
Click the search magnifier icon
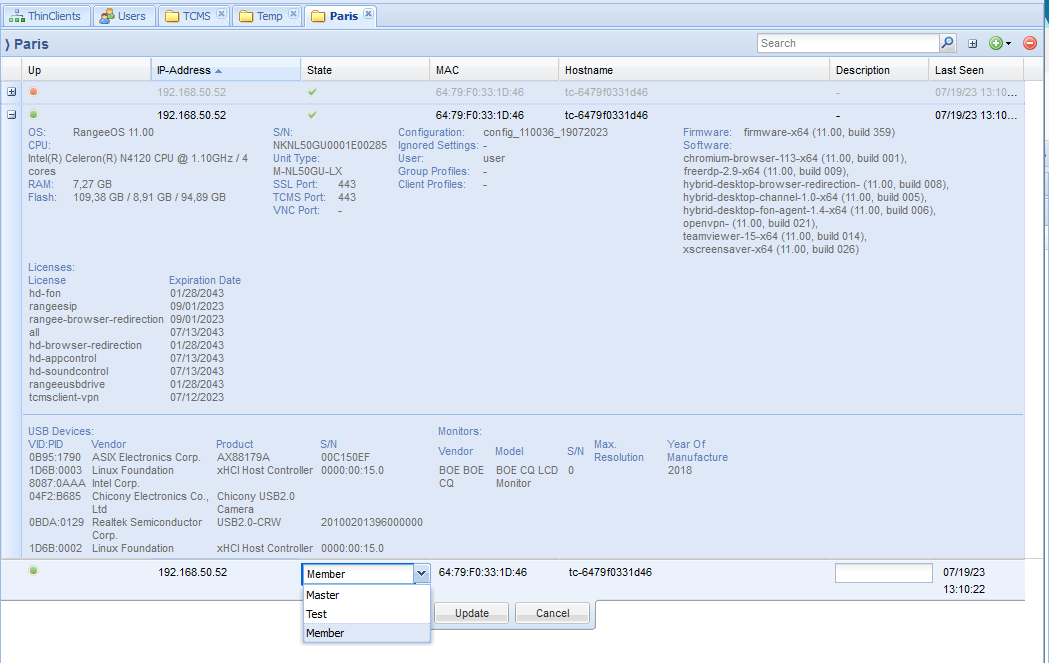pyautogui.click(x=947, y=43)
